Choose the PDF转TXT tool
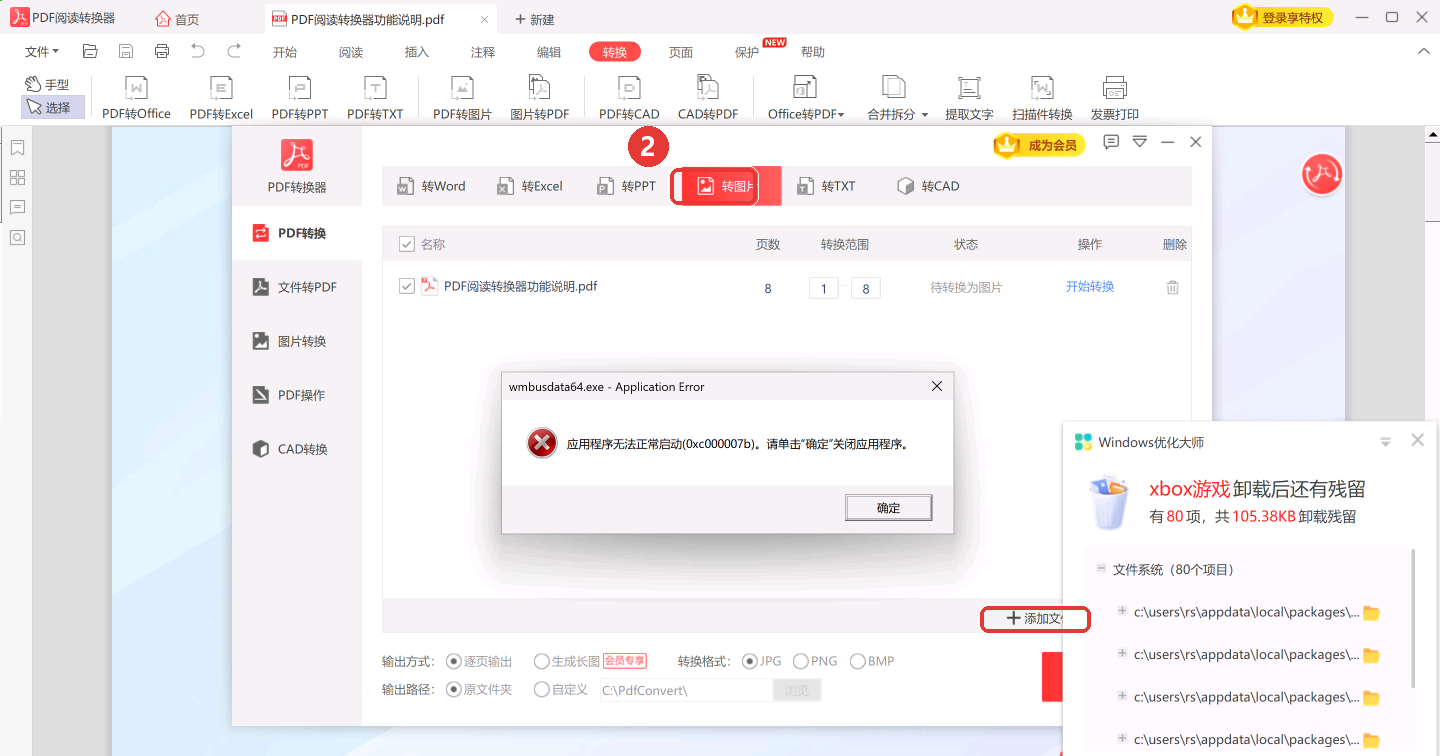1440x756 pixels. click(x=375, y=99)
